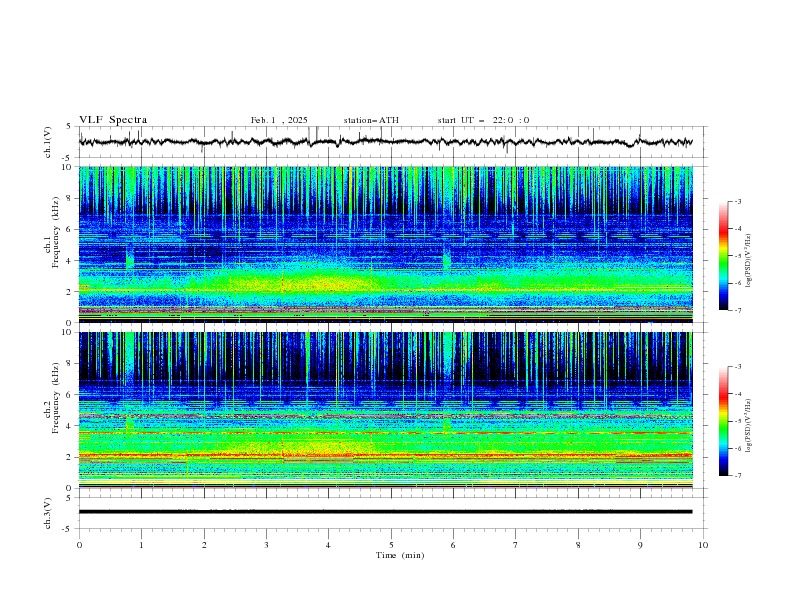The image size is (792, 612).
Task: Click the "5" tick on the time axis
Action: point(391,545)
